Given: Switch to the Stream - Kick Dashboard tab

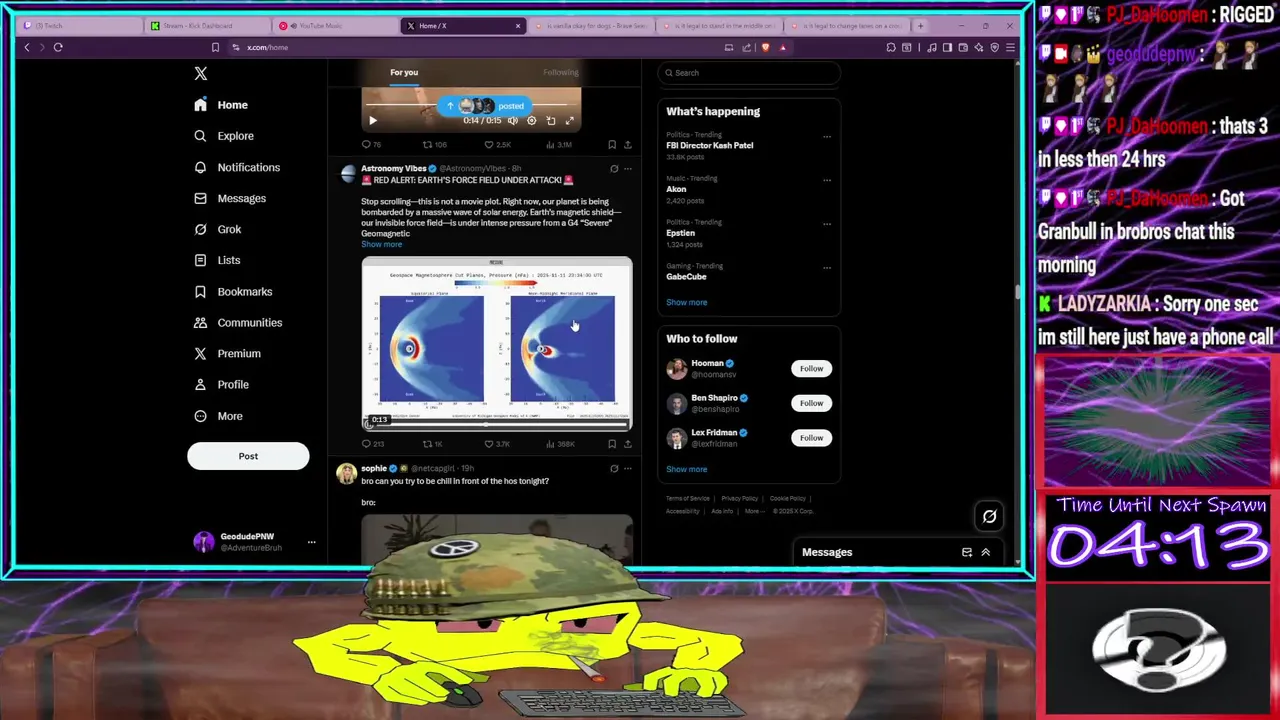Looking at the screenshot, I should 208,25.
